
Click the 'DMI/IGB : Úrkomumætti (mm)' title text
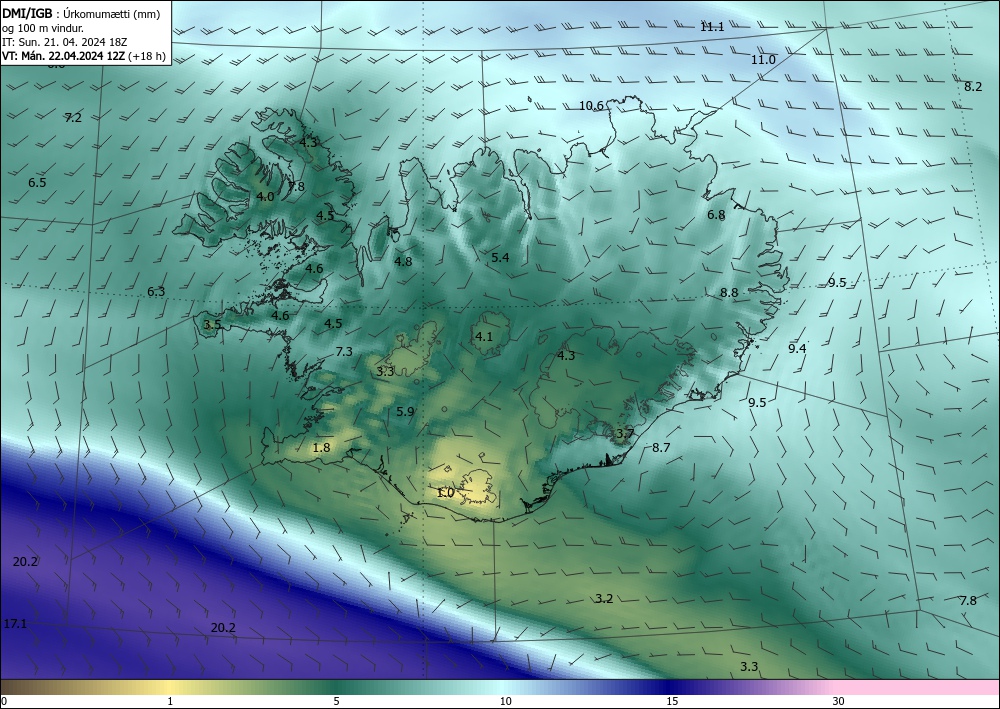tap(79, 13)
